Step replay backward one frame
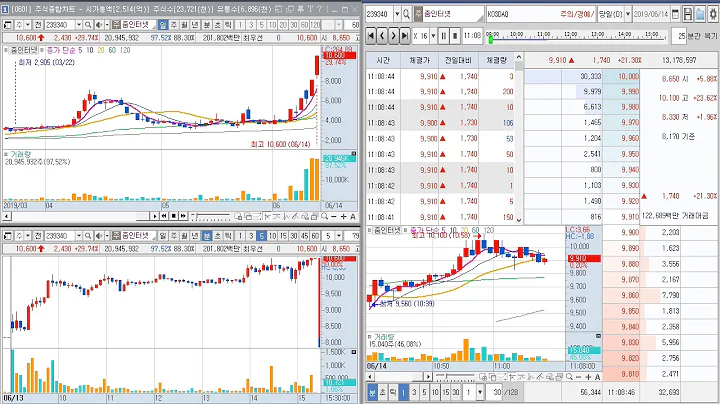Viewport: 720px width, 404px height. click(382, 35)
